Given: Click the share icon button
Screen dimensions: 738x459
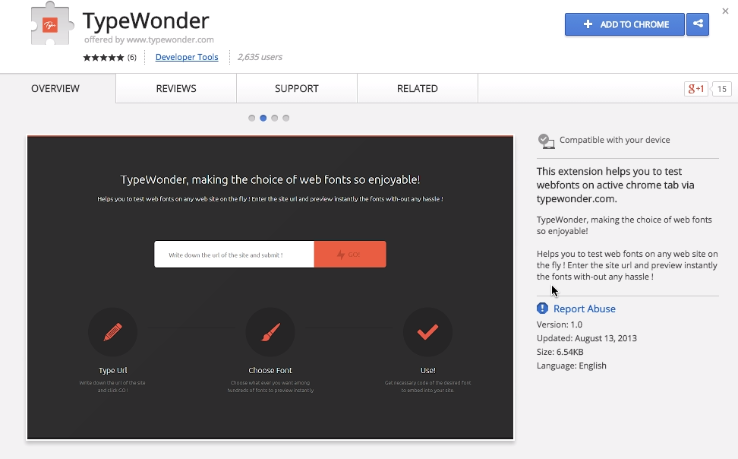Looking at the screenshot, I should [x=698, y=24].
